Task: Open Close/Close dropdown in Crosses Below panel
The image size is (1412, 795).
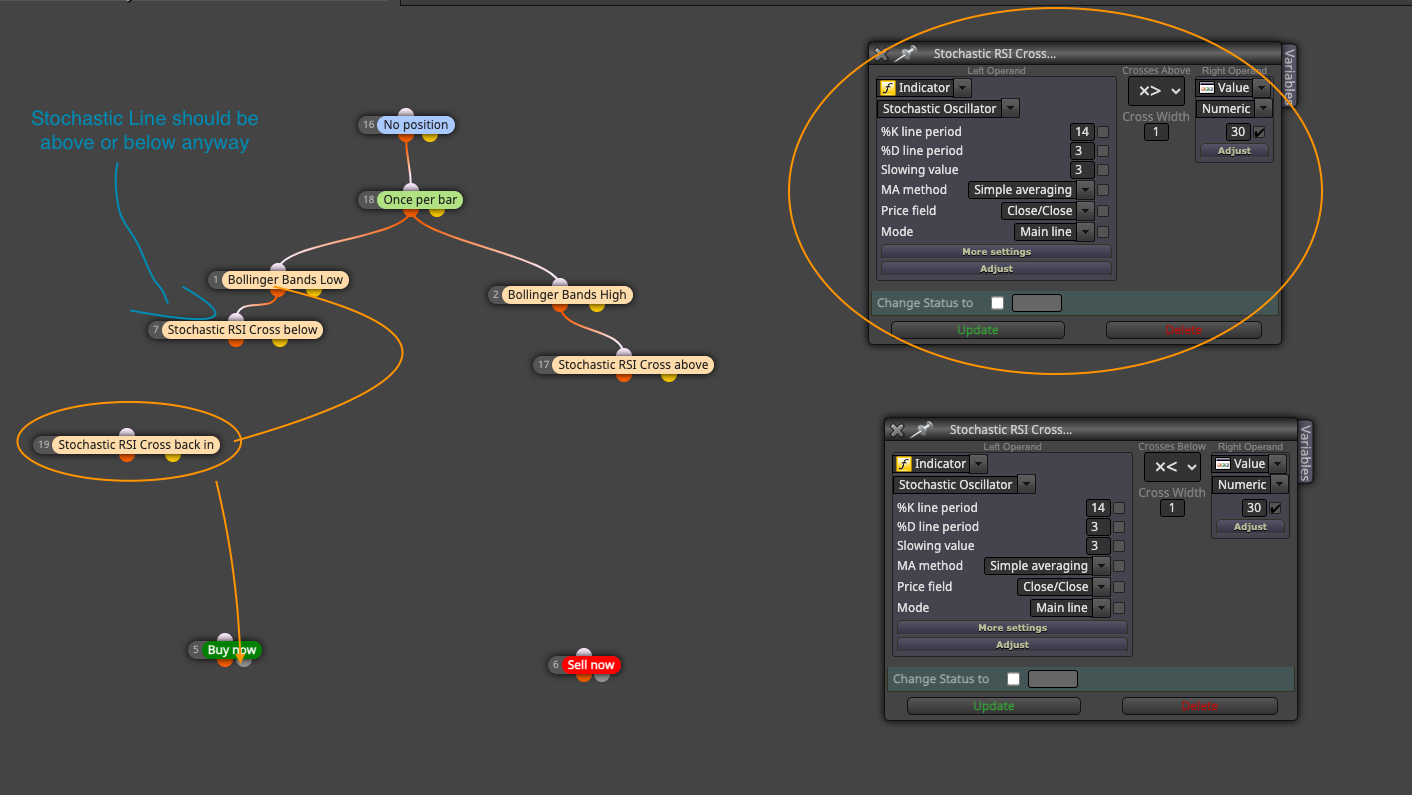Action: (x=1101, y=587)
